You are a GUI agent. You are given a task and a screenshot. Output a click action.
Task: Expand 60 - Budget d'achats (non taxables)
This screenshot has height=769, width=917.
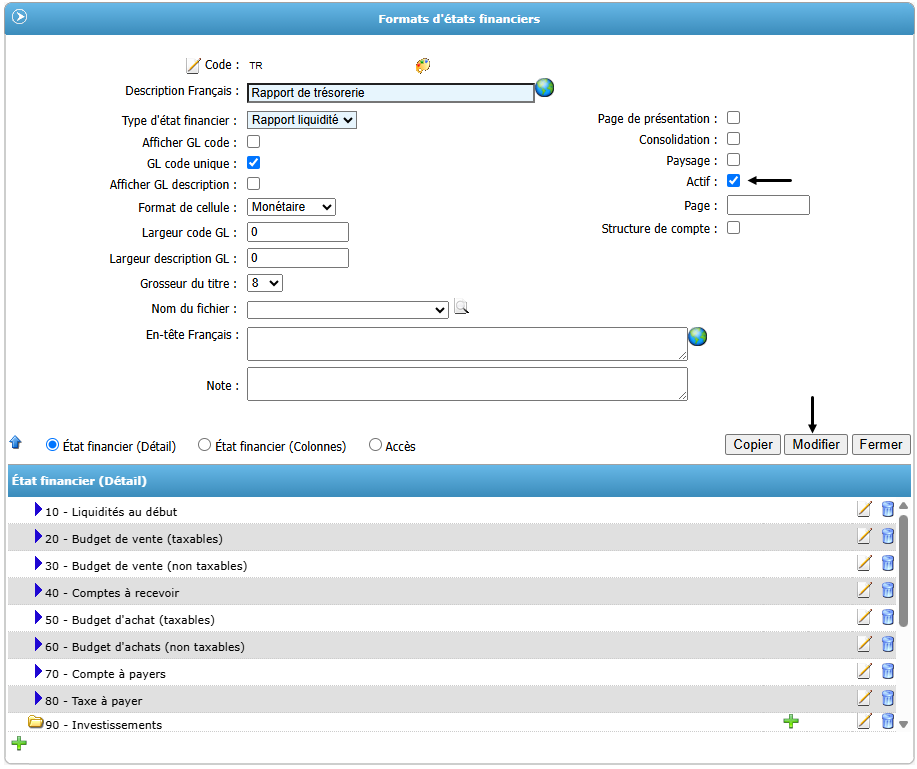(38, 644)
